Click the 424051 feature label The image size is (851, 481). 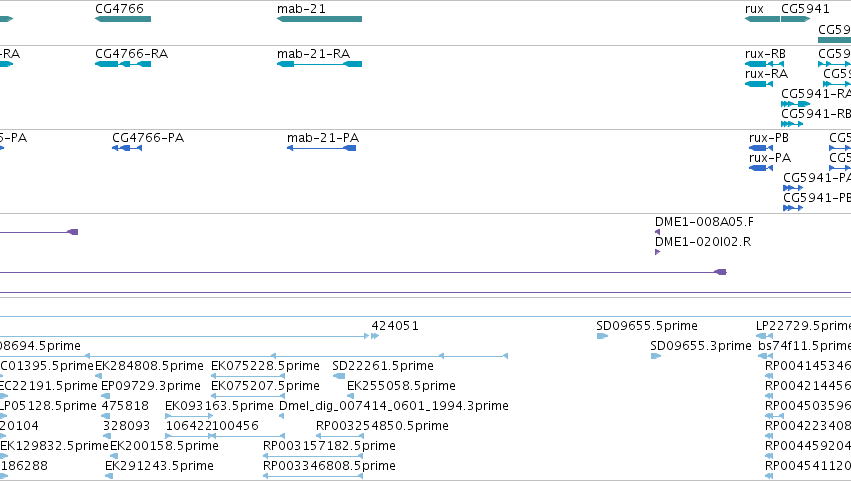click(x=395, y=326)
